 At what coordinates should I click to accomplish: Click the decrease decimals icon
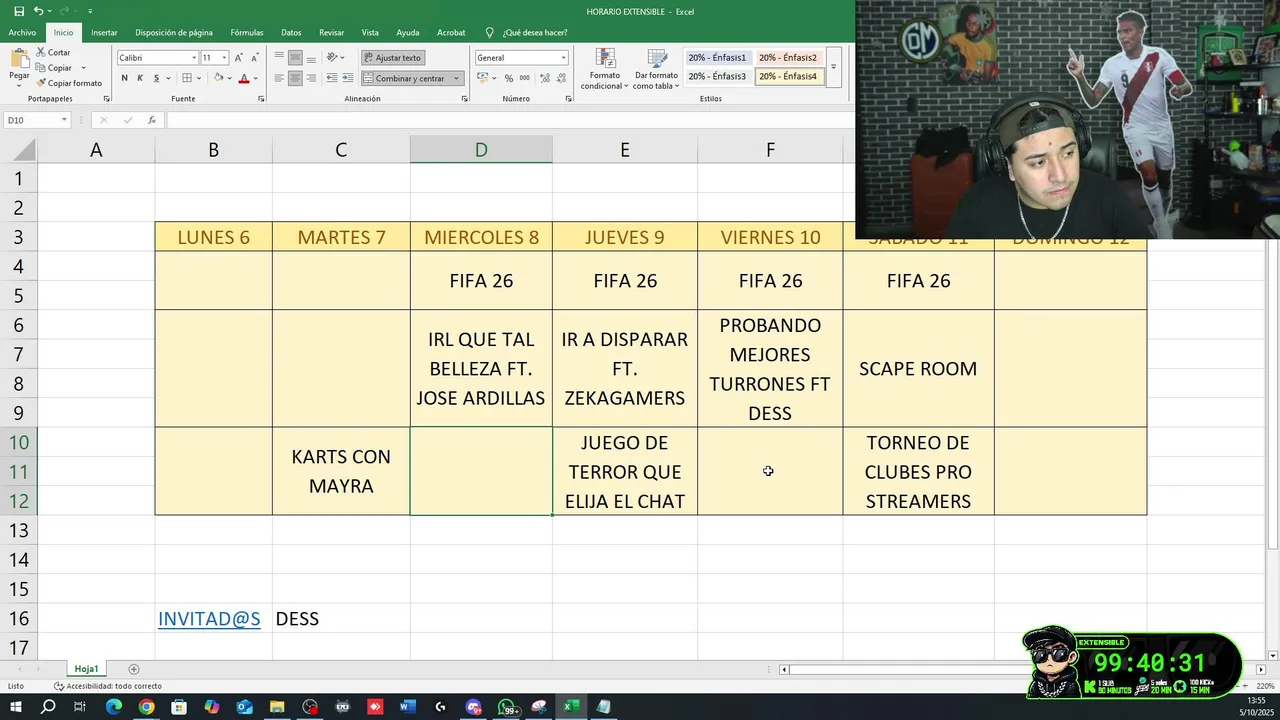[559, 78]
